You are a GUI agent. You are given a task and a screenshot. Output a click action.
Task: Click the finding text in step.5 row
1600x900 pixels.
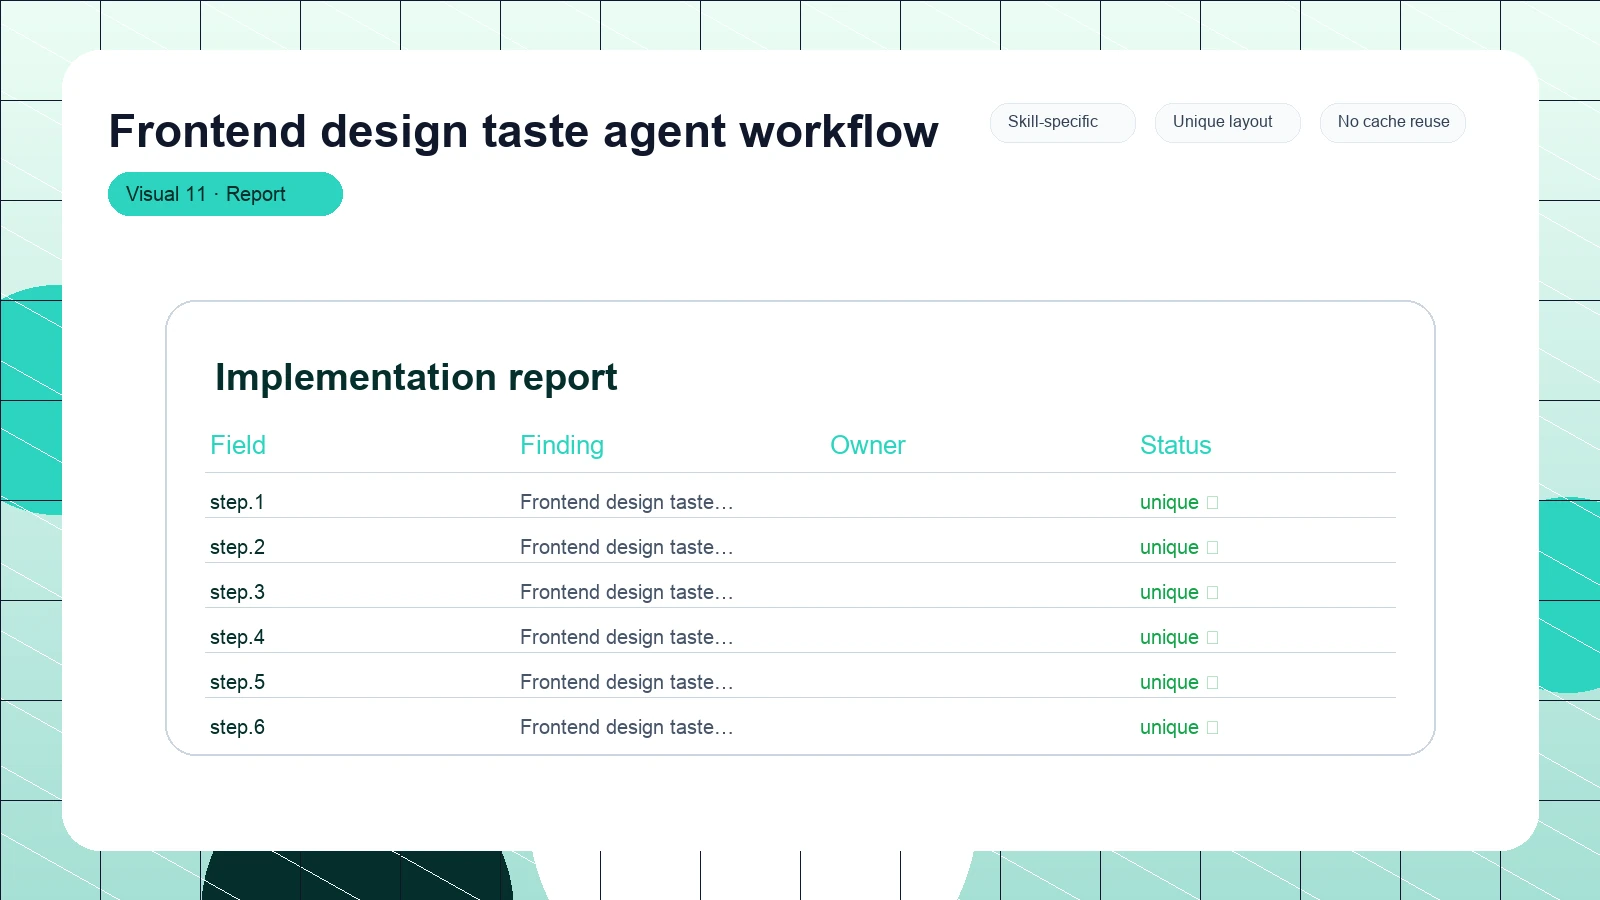pyautogui.click(x=627, y=682)
